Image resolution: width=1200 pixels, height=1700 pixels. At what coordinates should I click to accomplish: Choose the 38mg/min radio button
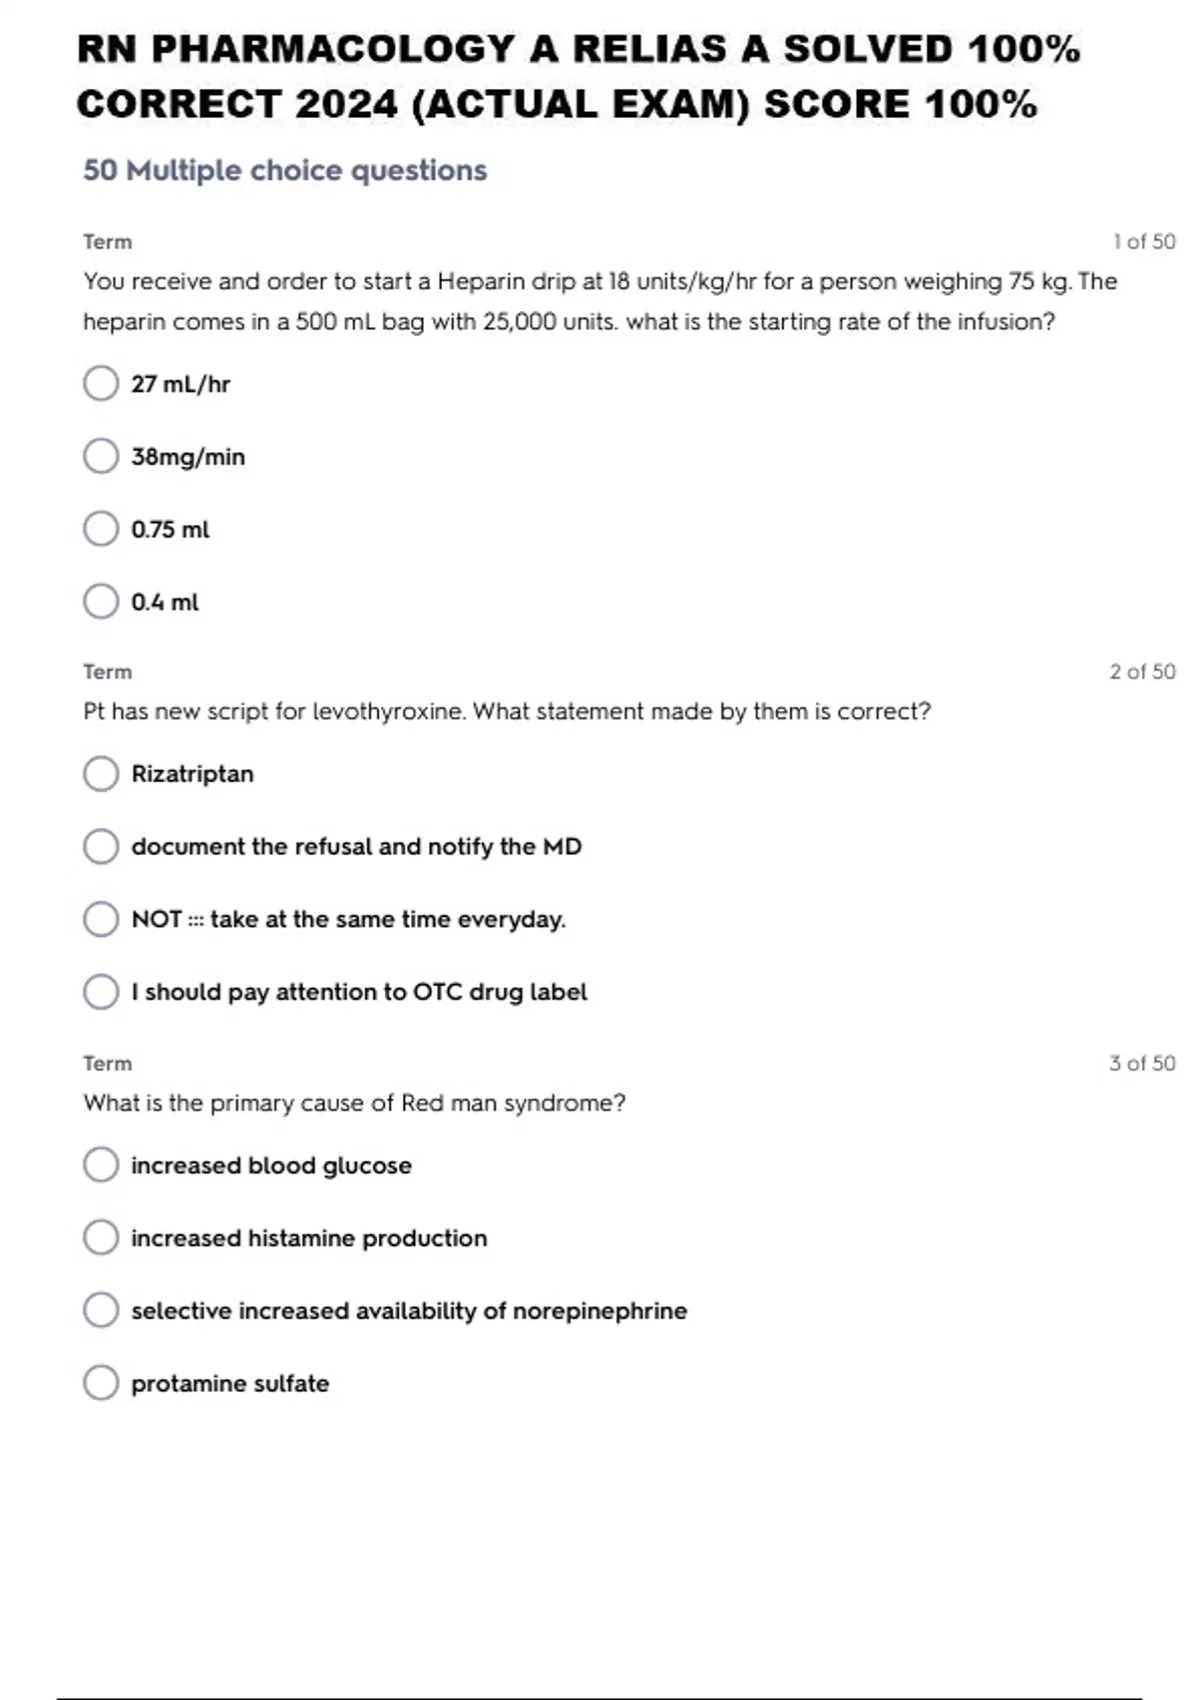[x=101, y=456]
